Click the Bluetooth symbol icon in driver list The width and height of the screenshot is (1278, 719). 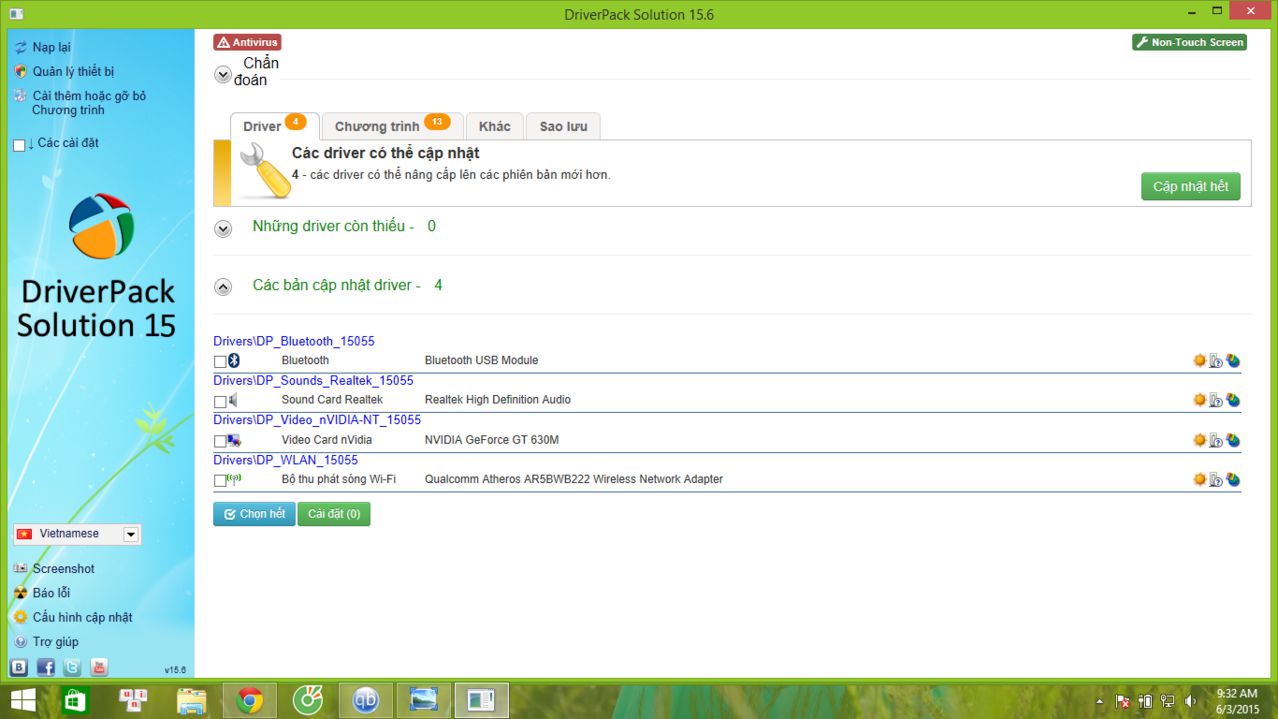[234, 360]
